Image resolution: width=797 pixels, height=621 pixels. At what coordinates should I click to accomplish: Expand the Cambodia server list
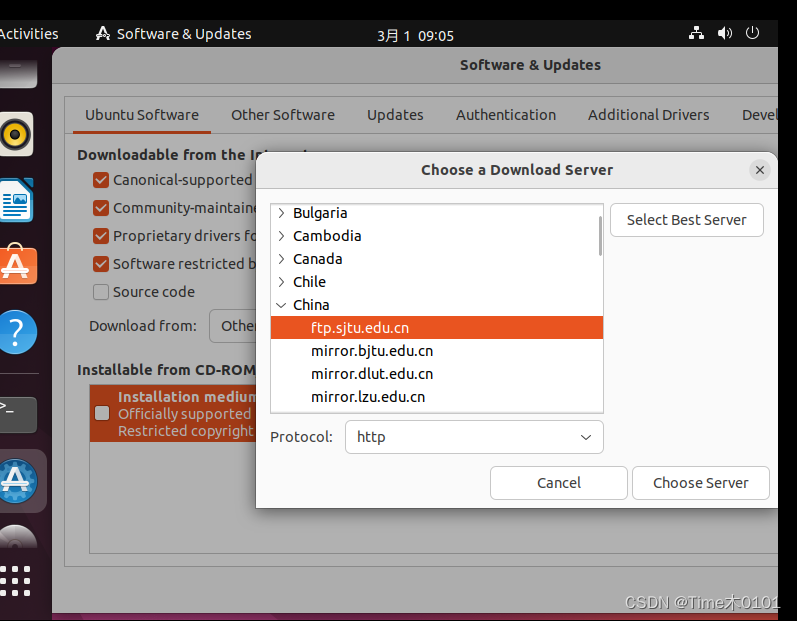tap(281, 236)
